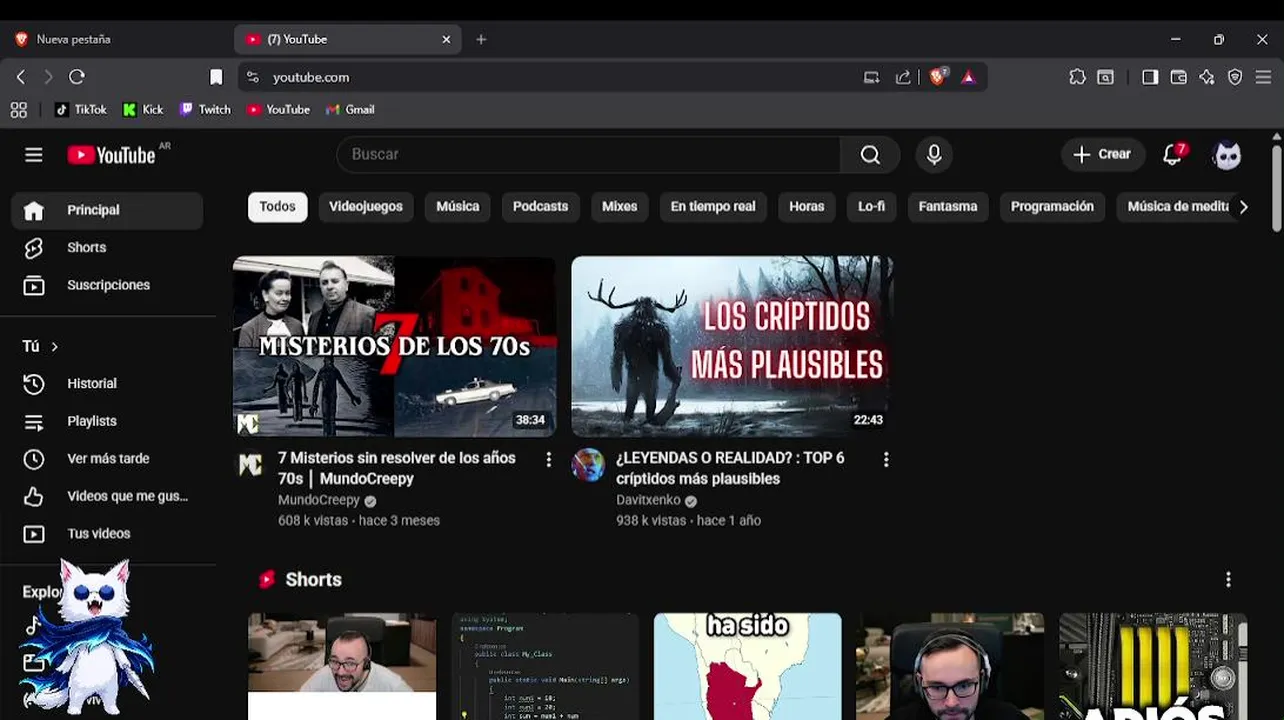Open the Misterios de los 70s thumbnail
1284x720 pixels.
pyautogui.click(x=394, y=347)
